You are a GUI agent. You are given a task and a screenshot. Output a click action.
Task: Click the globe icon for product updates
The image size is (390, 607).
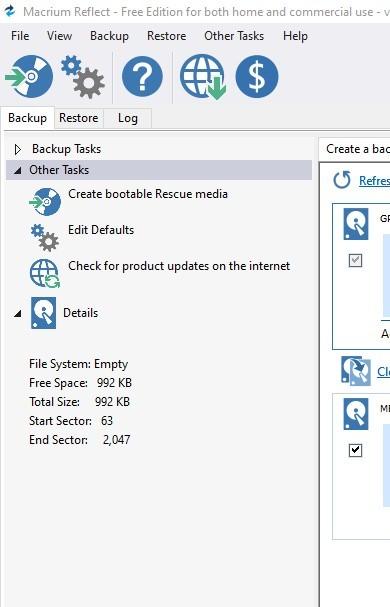pyautogui.click(x=45, y=274)
